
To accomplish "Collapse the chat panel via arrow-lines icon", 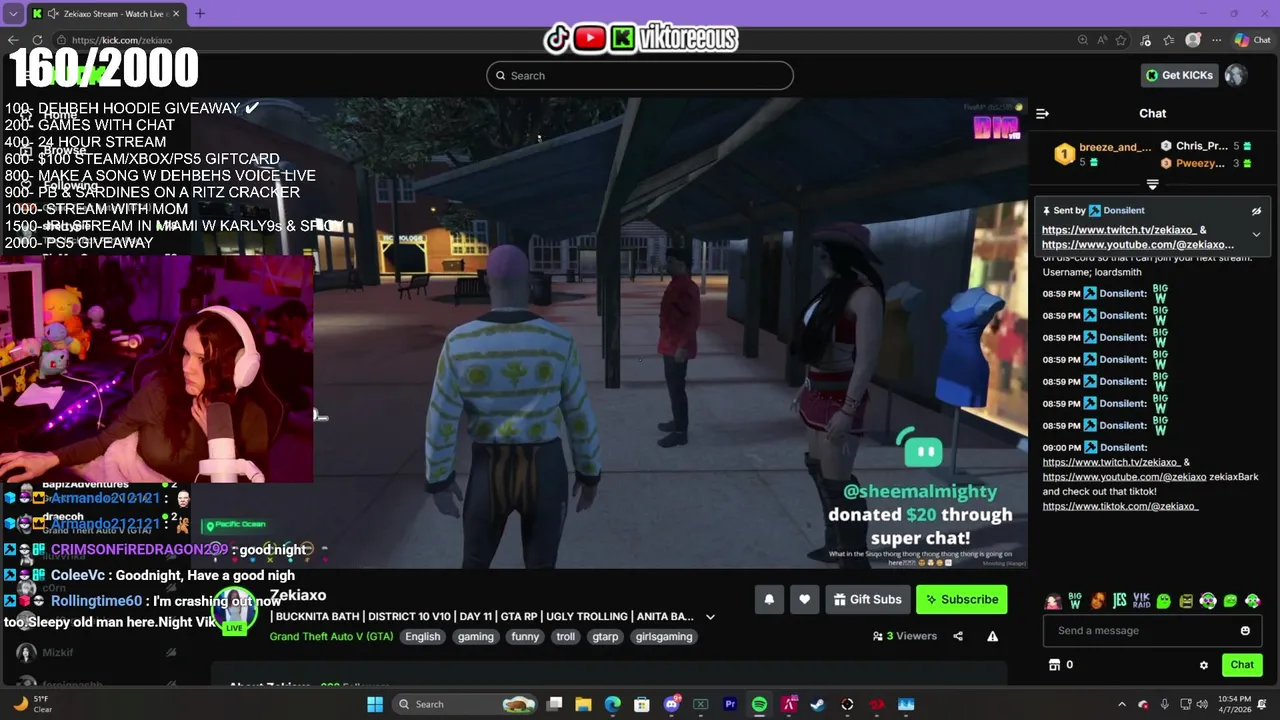I will pyautogui.click(x=1042, y=113).
